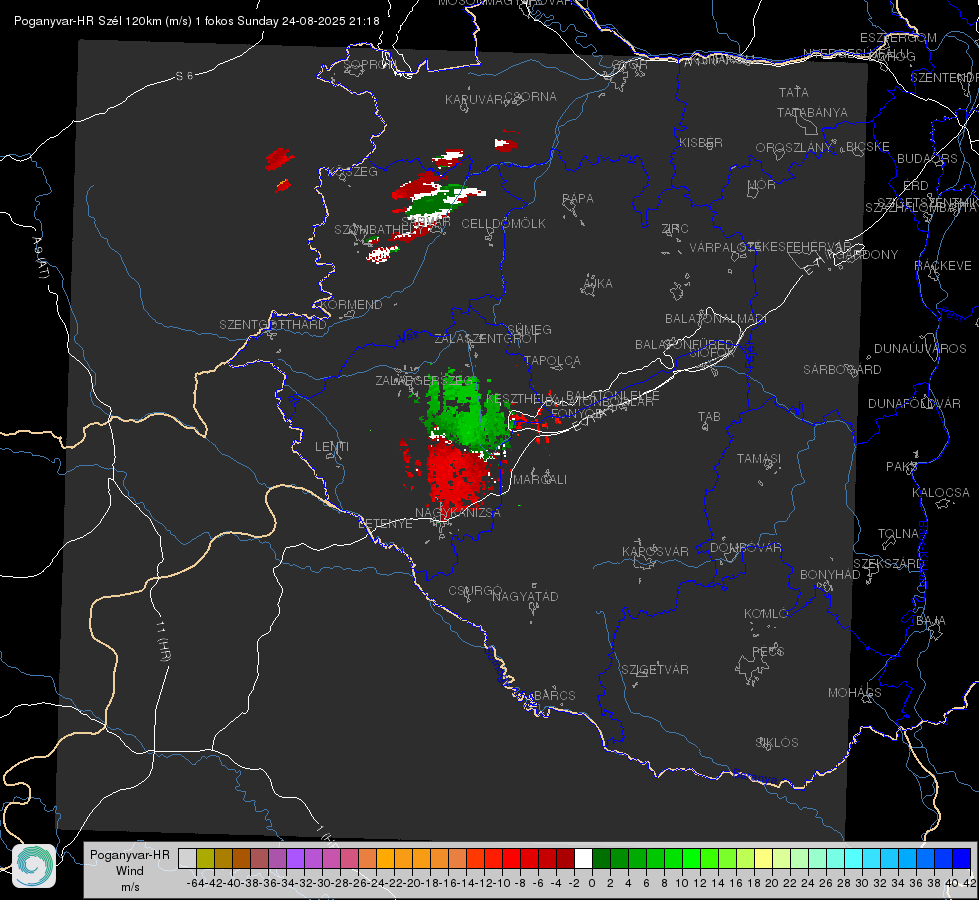
Task: Click the Poganyvar-HR Wind m/s legend label
Action: coord(130,871)
